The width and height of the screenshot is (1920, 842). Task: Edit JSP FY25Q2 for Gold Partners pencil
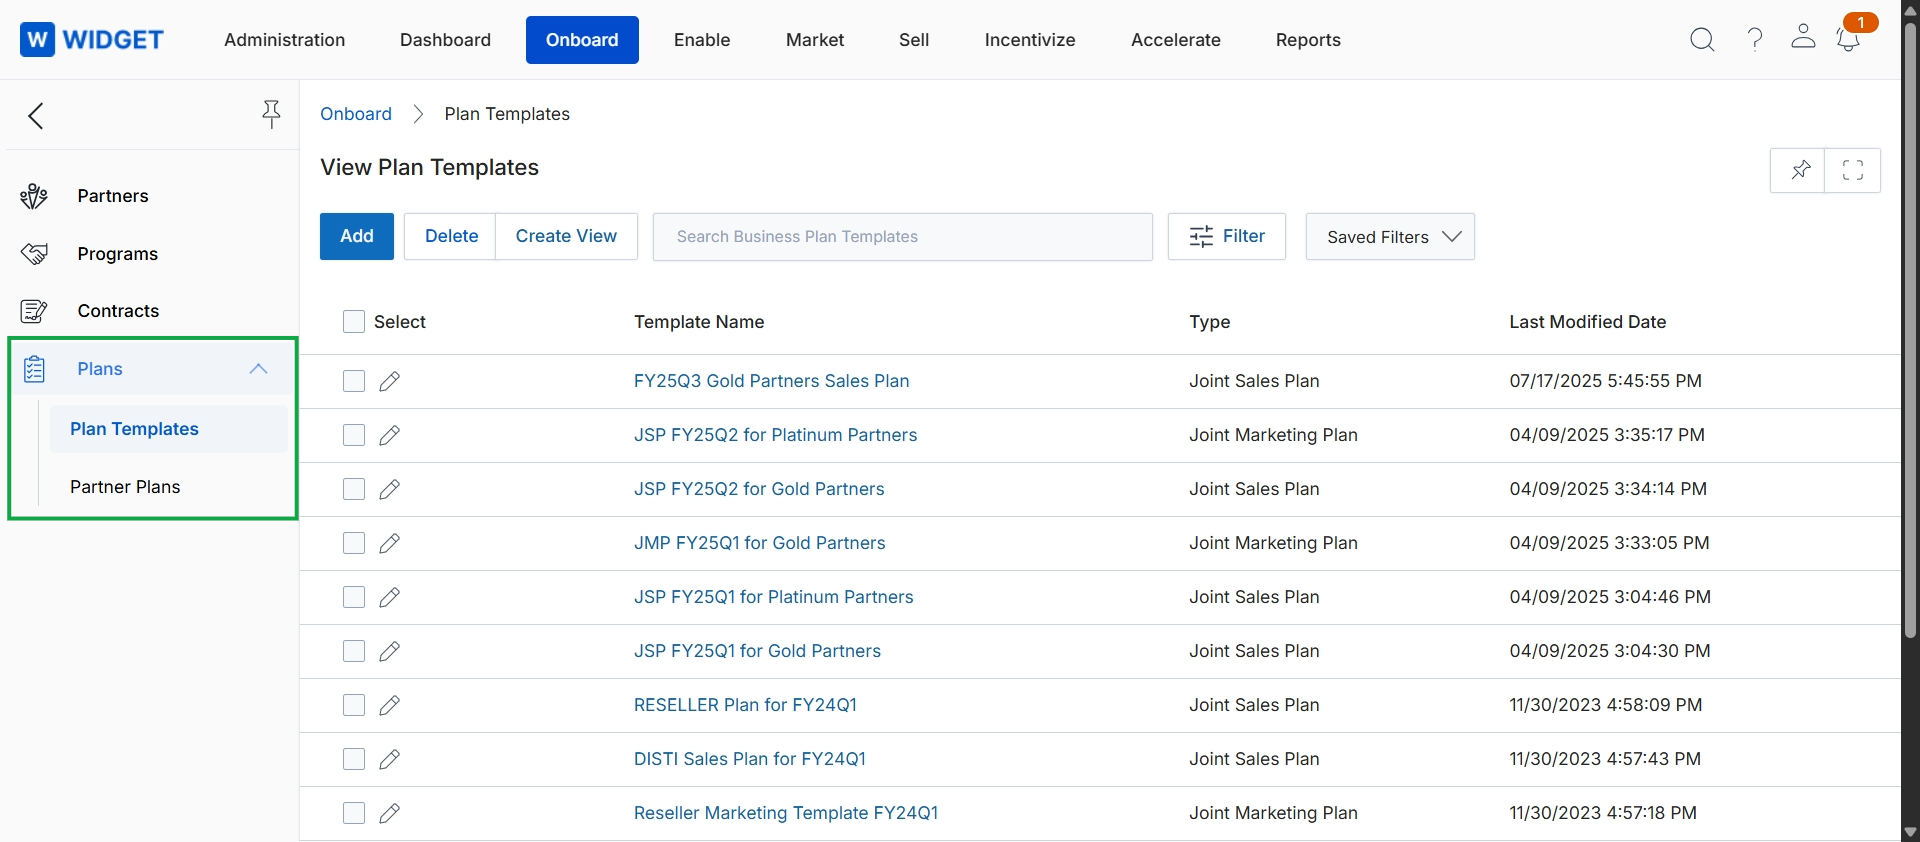pyautogui.click(x=390, y=489)
